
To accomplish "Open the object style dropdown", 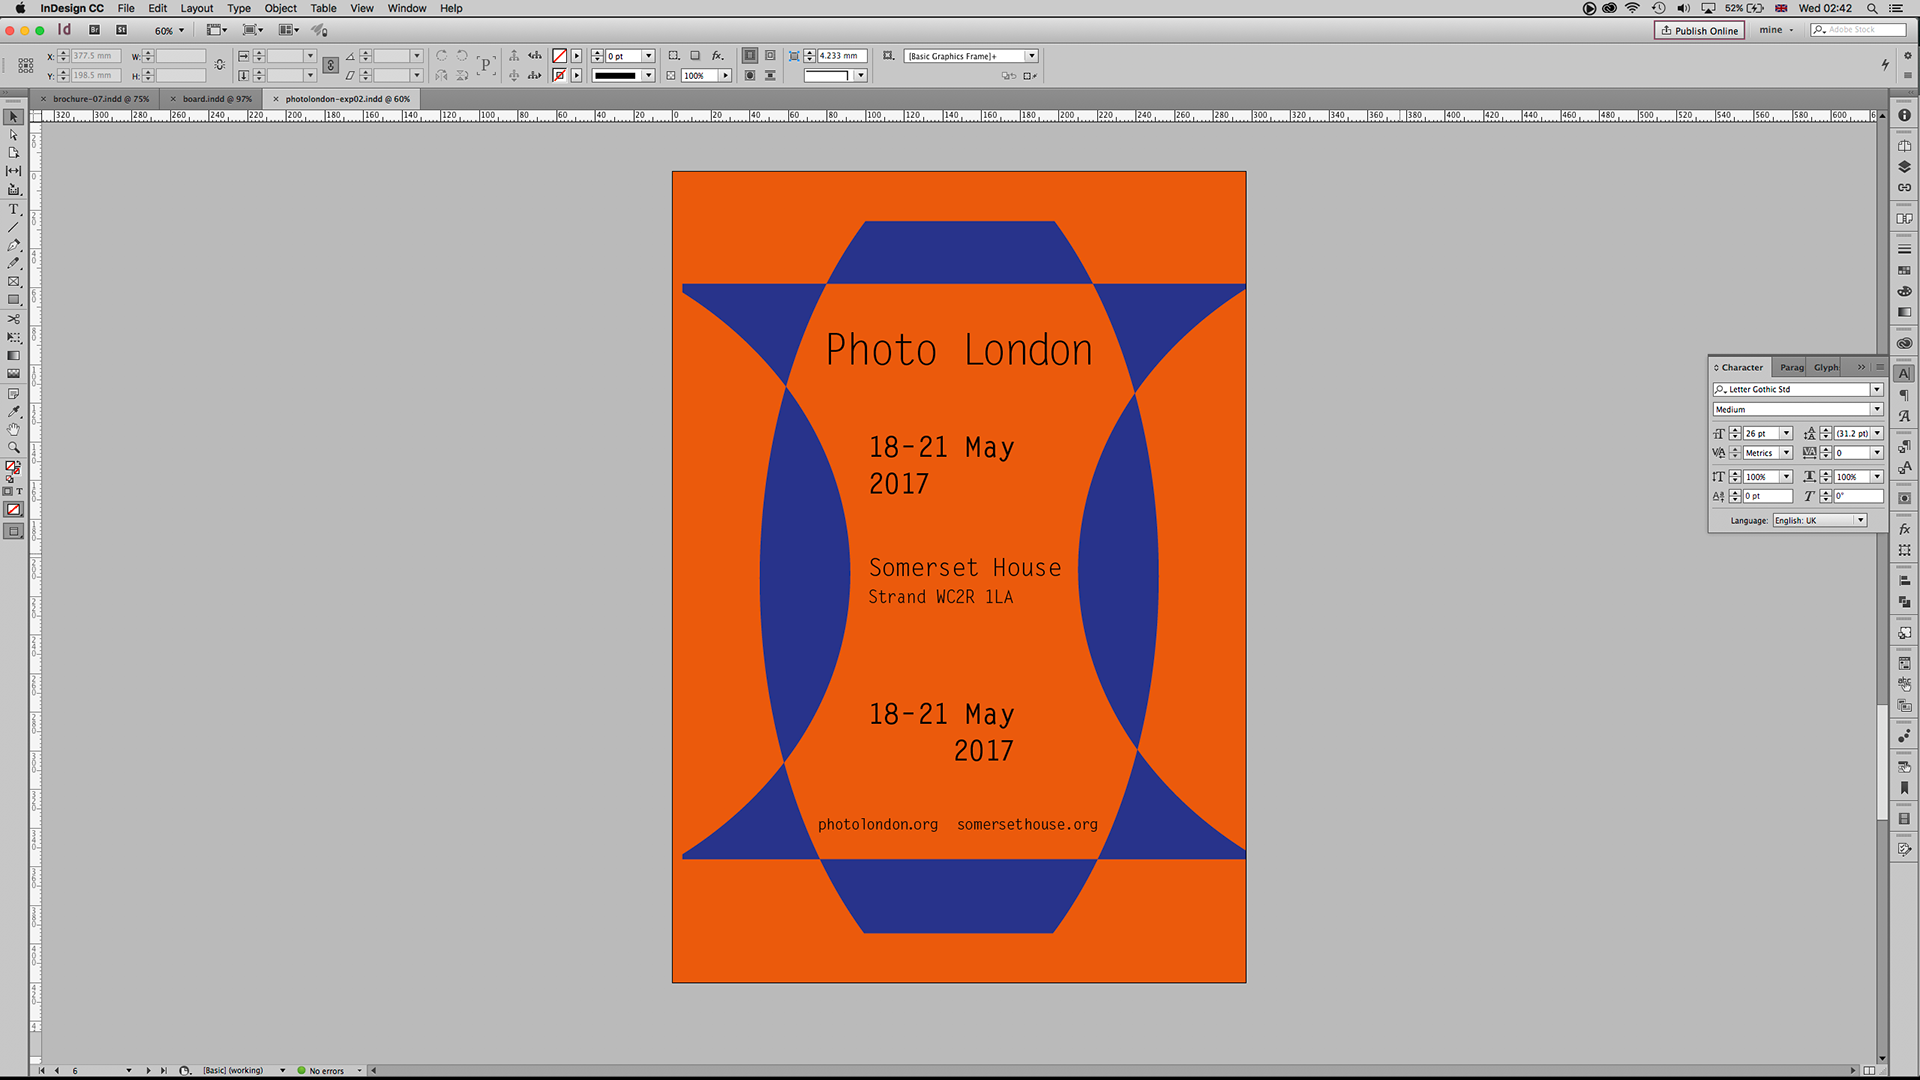I will point(1031,56).
